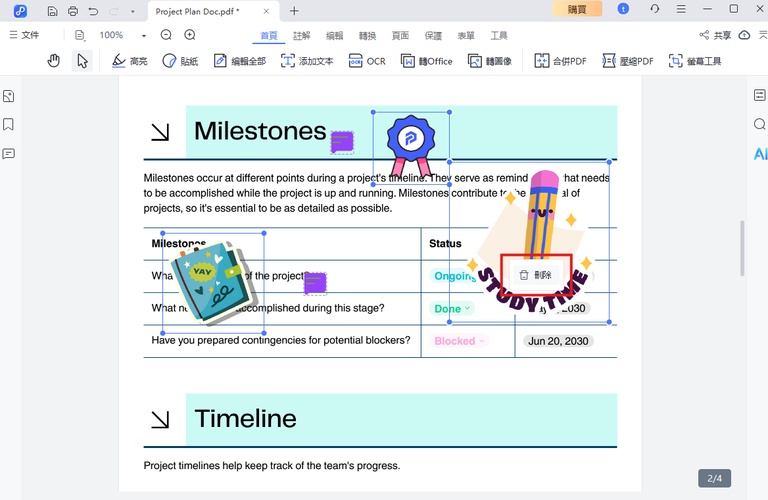Click the zoom out magnifier
Image resolution: width=768 pixels, height=500 pixels.
coord(166,35)
